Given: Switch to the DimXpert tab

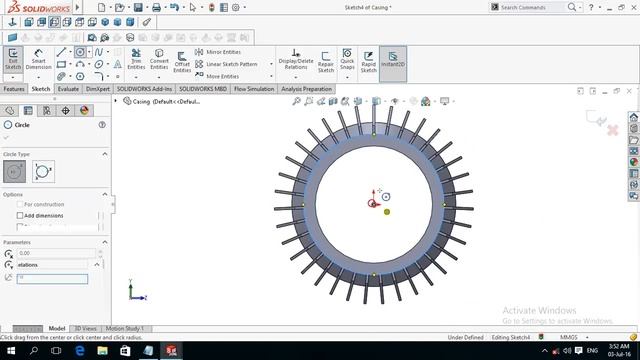Looking at the screenshot, I should point(98,89).
